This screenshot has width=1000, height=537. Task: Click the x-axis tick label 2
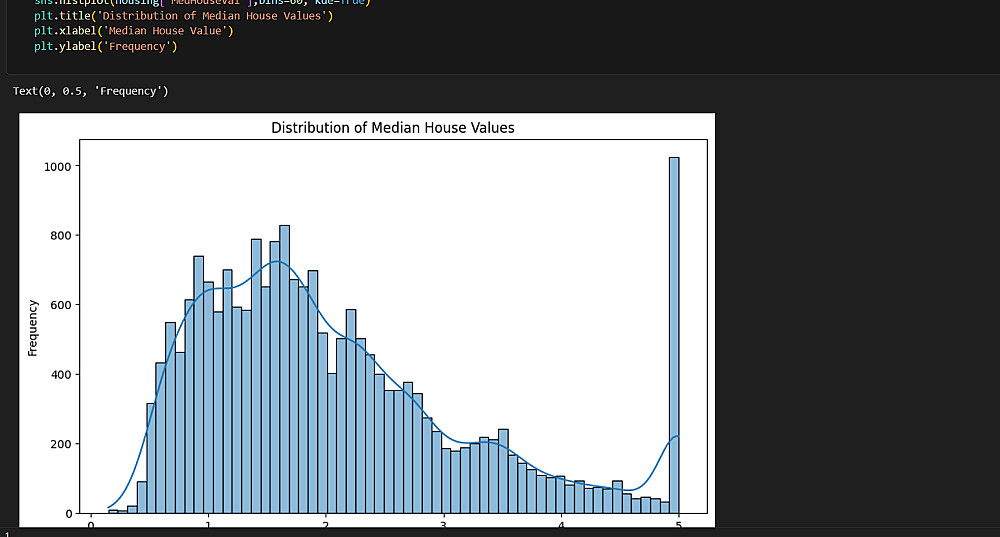[x=326, y=525]
